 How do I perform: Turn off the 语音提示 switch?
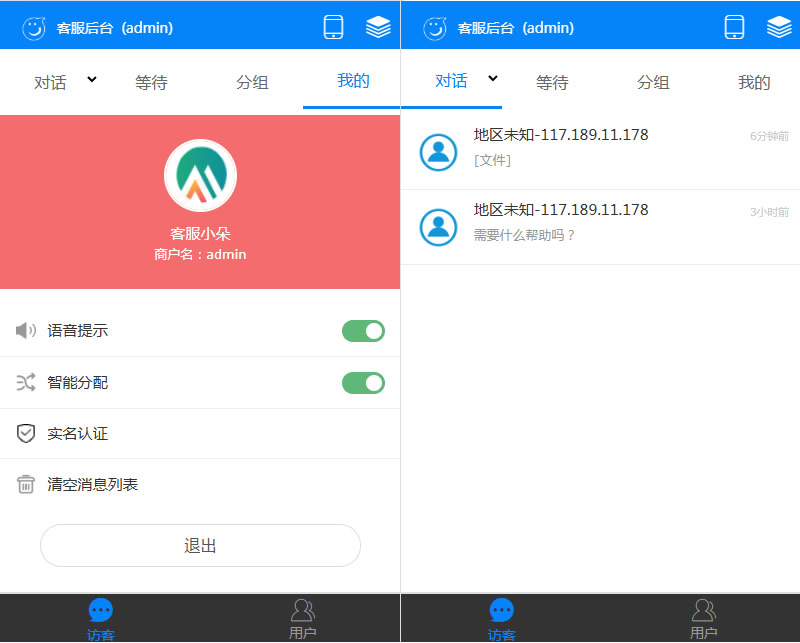pyautogui.click(x=363, y=331)
